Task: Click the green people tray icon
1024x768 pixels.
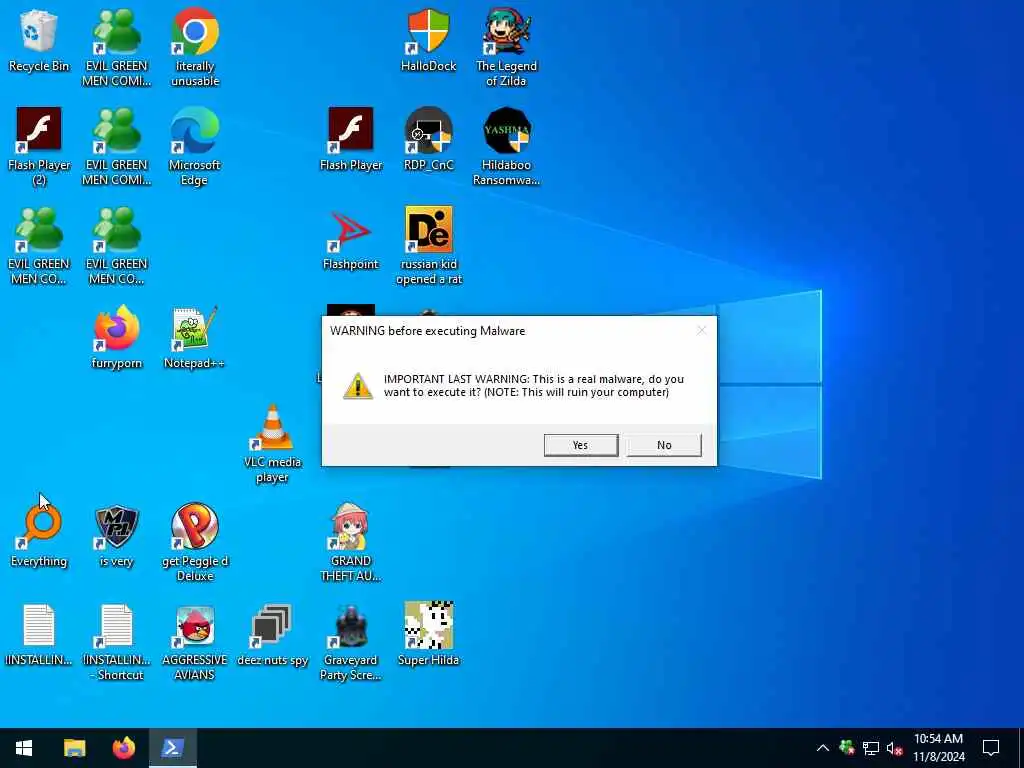Action: (847, 748)
